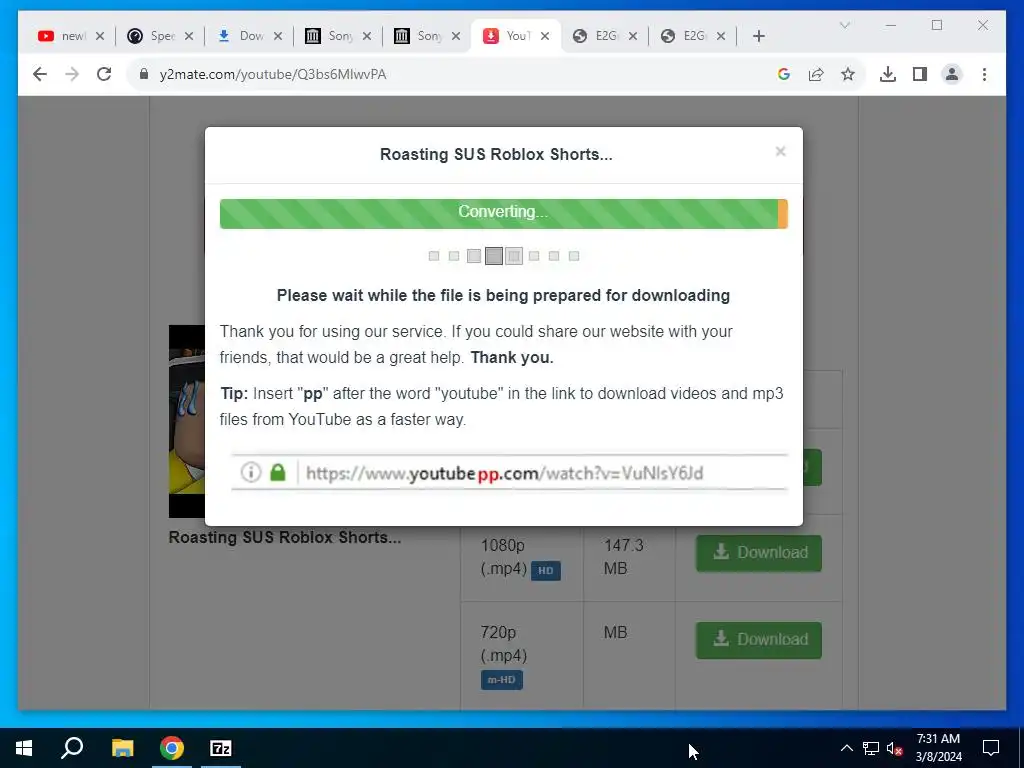Open the Chrome three-dot menu
Image resolution: width=1024 pixels, height=768 pixels.
(x=984, y=74)
